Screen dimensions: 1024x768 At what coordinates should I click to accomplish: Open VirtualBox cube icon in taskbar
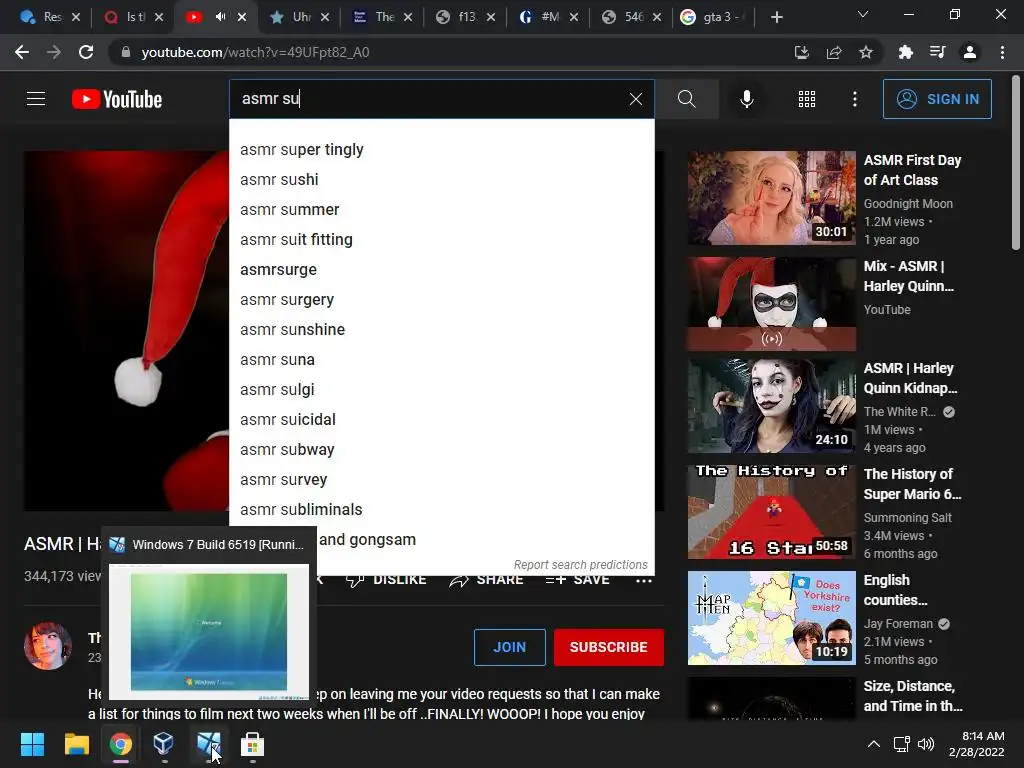tap(164, 744)
